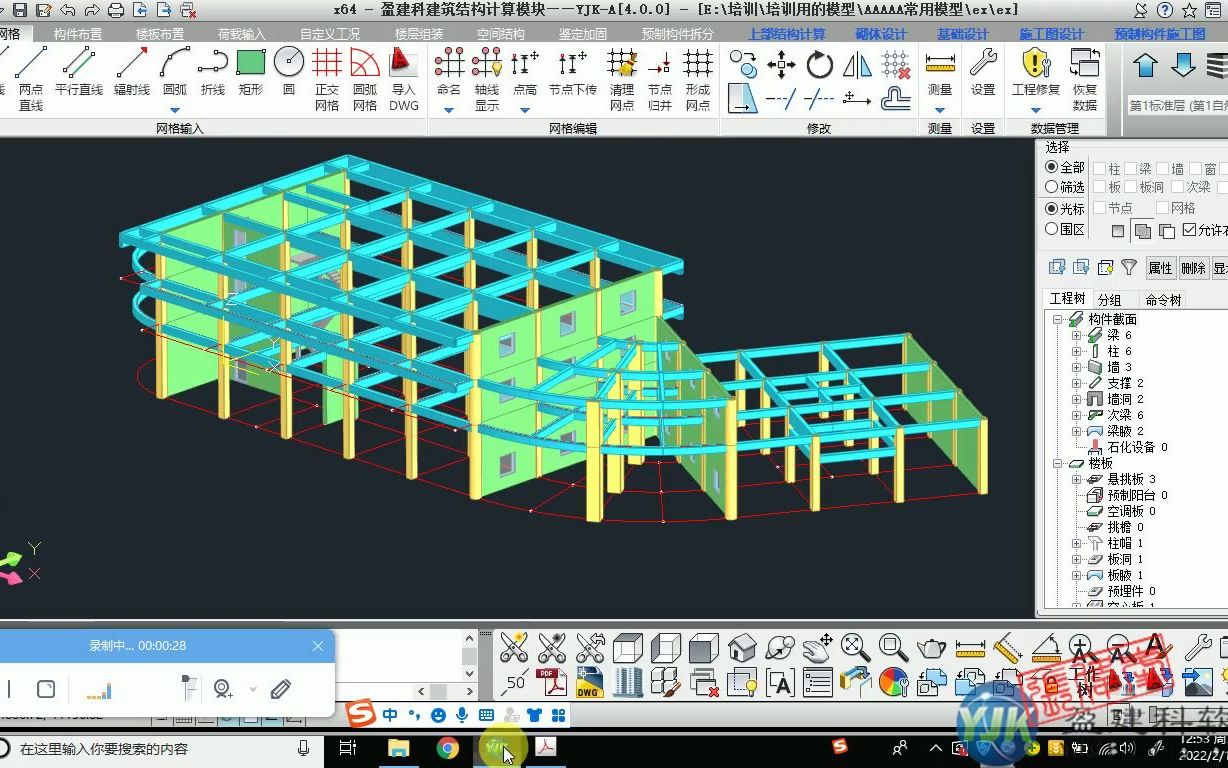This screenshot has height=768, width=1228.
Task: Open the 测量 measure dropdown arrow
Action: click(x=940, y=110)
